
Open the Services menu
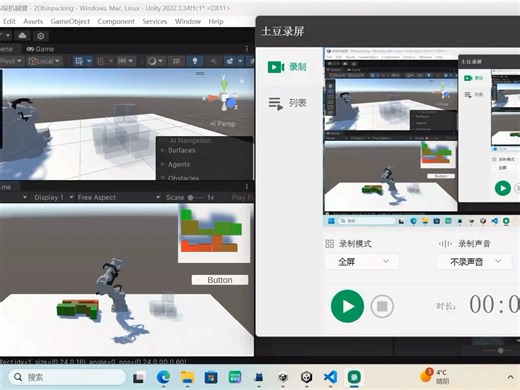tap(155, 21)
